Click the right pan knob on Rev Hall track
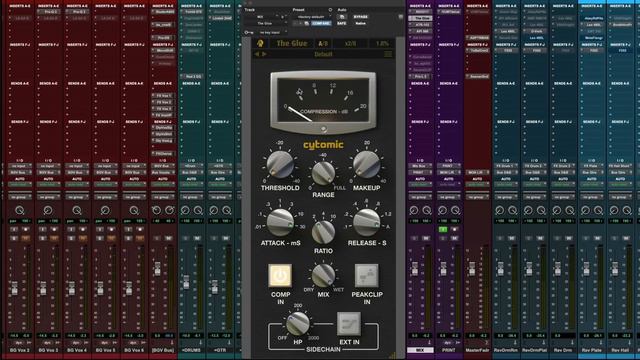The image size is (640, 360). (x=627, y=210)
